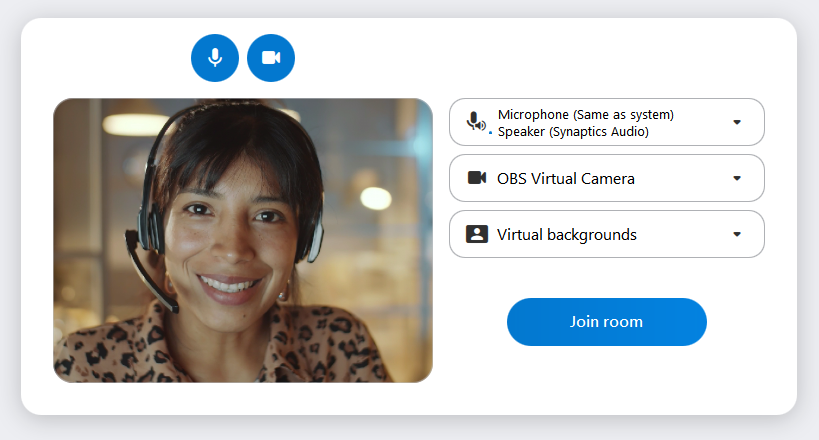
Task: Click the microphone-speaker icon in the audio selector
Action: (476, 122)
